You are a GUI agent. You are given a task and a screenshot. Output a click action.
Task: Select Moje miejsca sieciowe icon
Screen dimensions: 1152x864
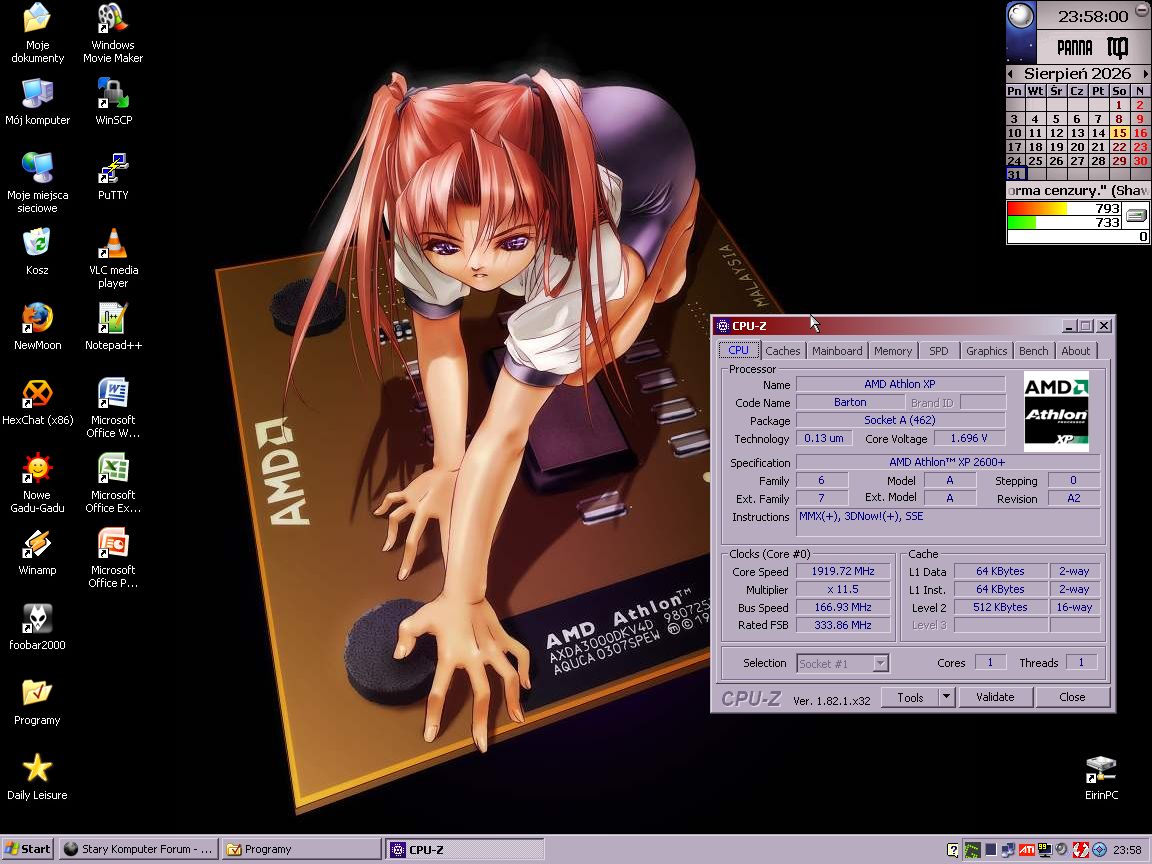(37, 183)
